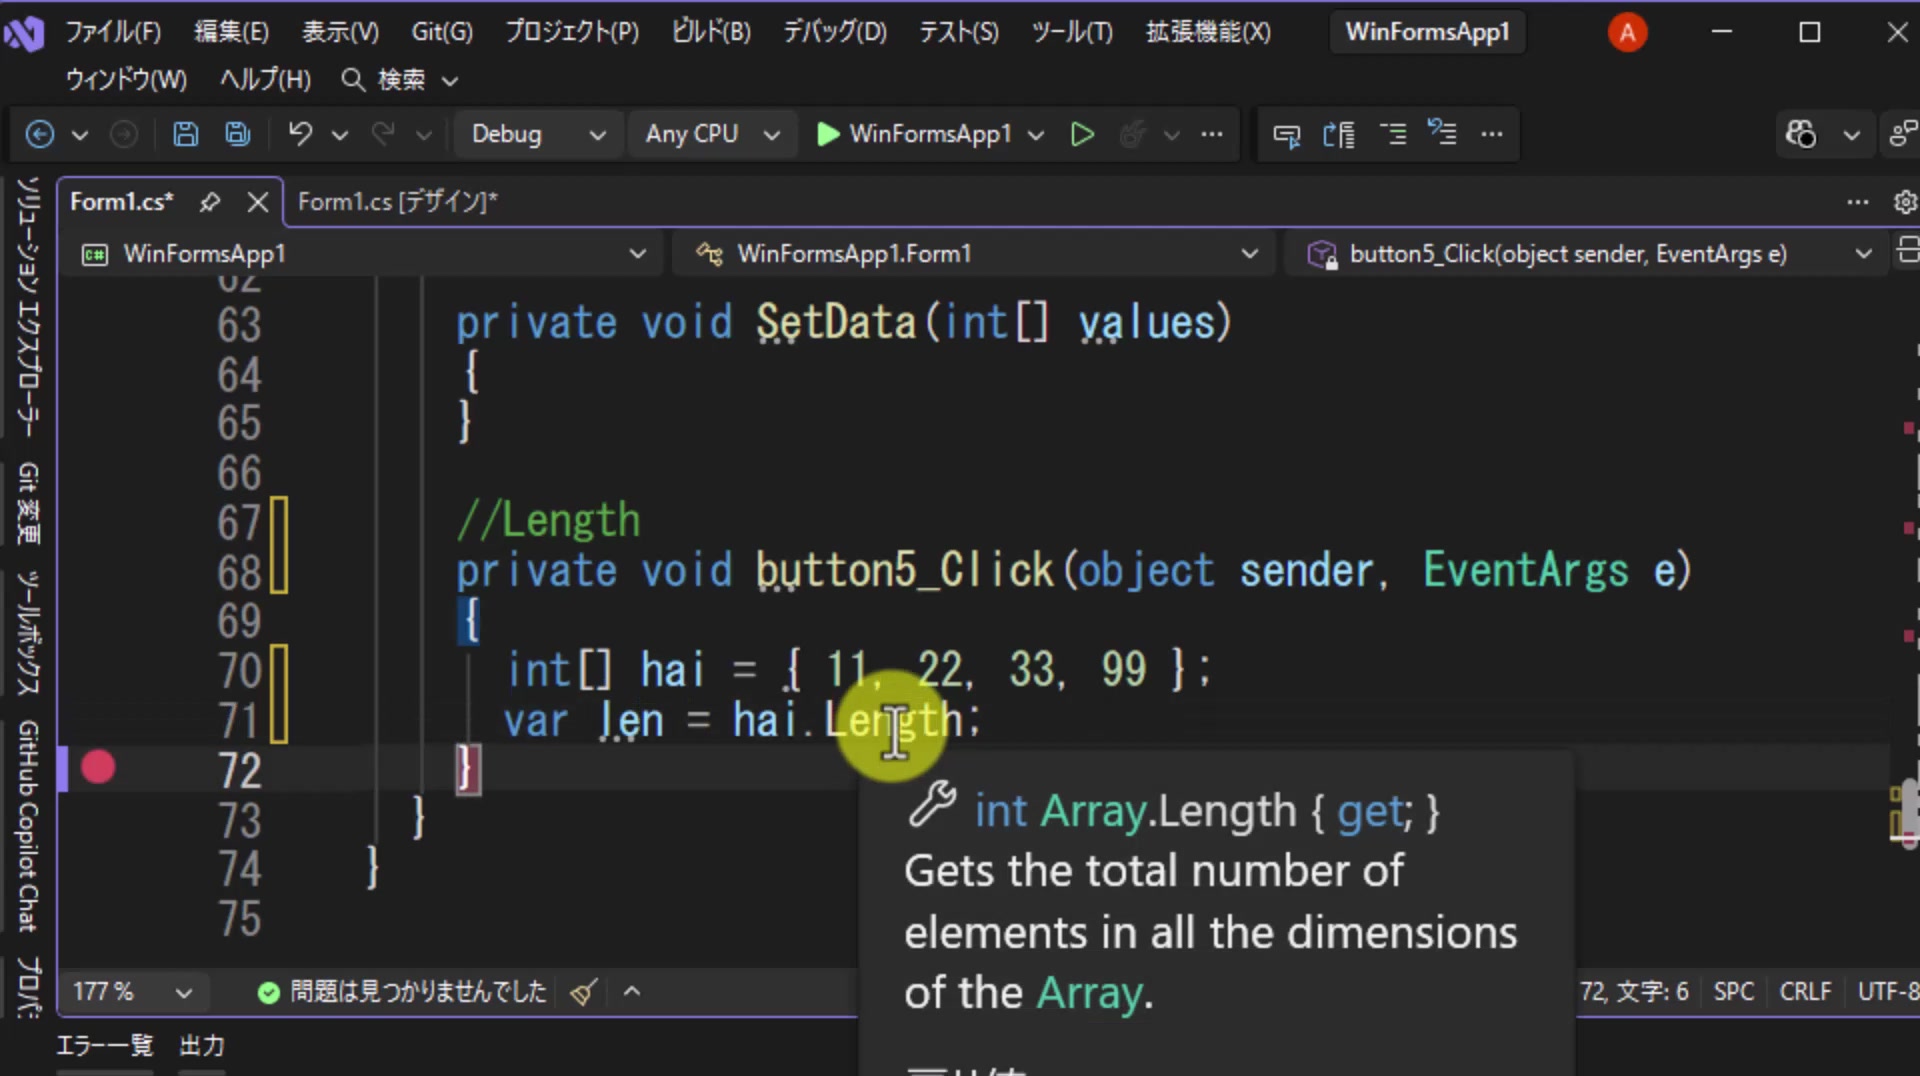Click the CRLF line ending indicator
The image size is (1920, 1076).
1805,992
